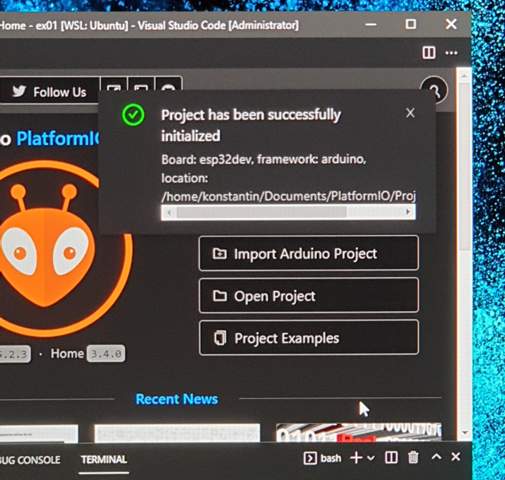Image resolution: width=505 pixels, height=480 pixels.
Task: Add a new terminal with plus icon
Action: pyautogui.click(x=356, y=458)
